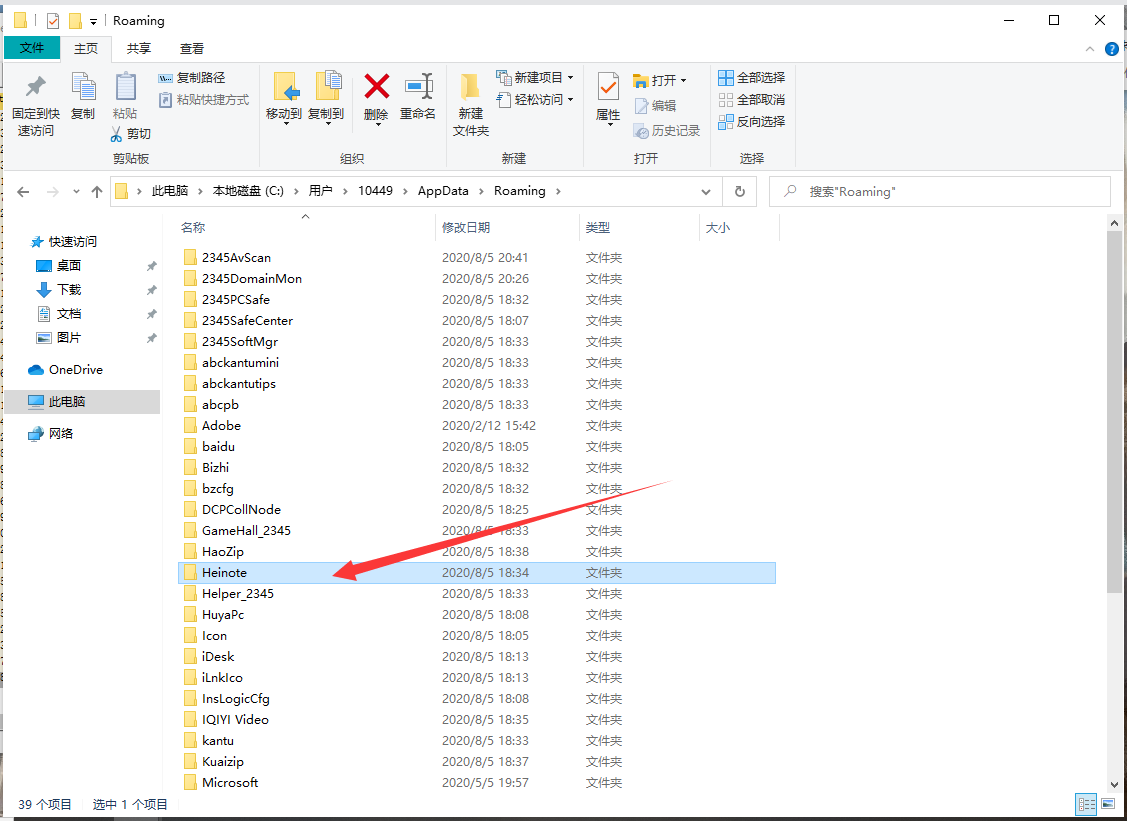
Task: Select OneDrive in the sidebar
Action: coord(65,370)
